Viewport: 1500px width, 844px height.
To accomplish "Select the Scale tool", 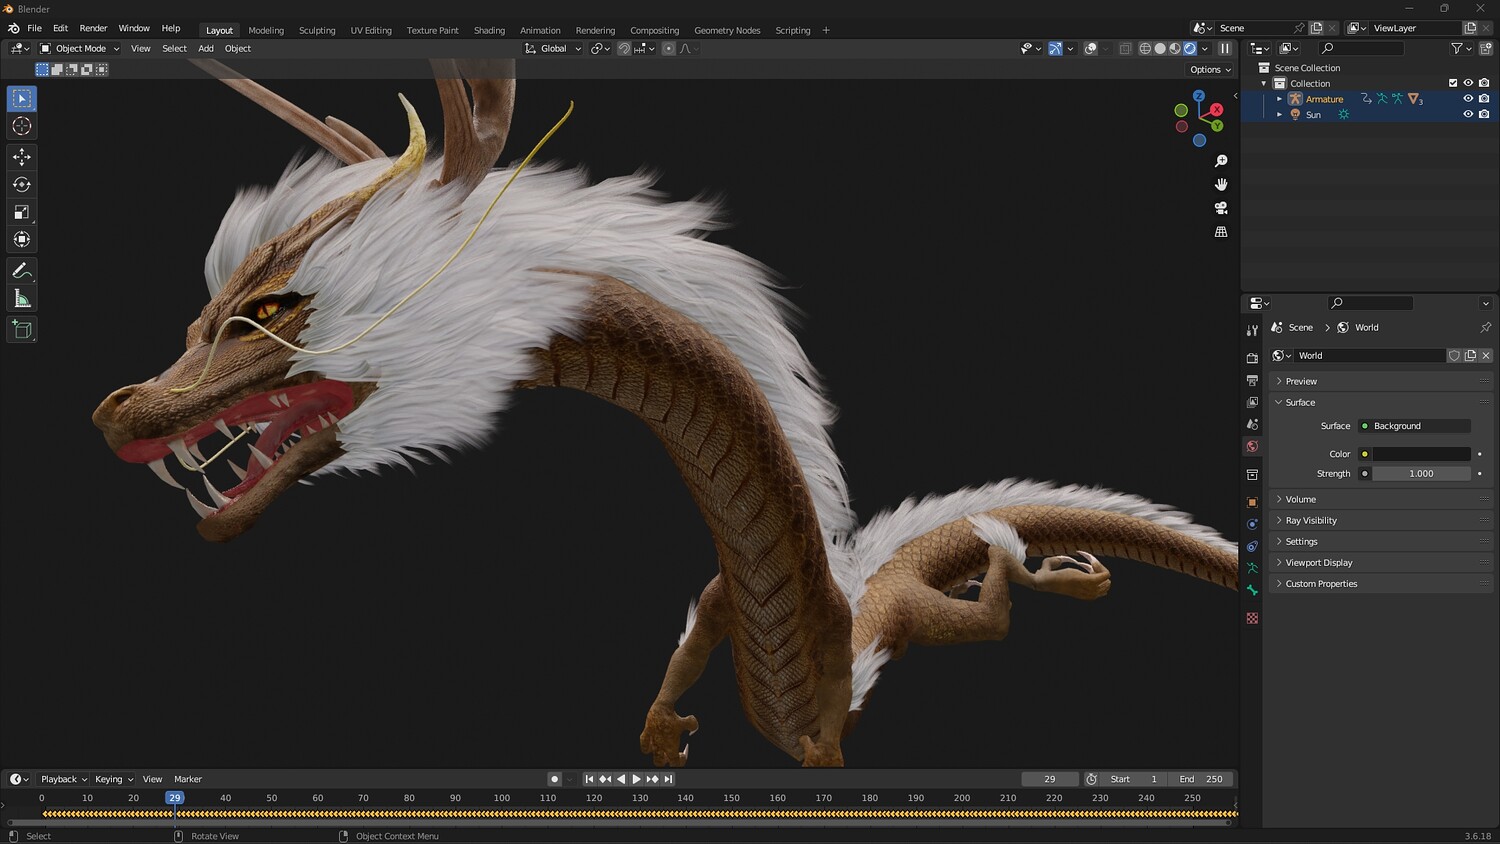I will pos(21,212).
